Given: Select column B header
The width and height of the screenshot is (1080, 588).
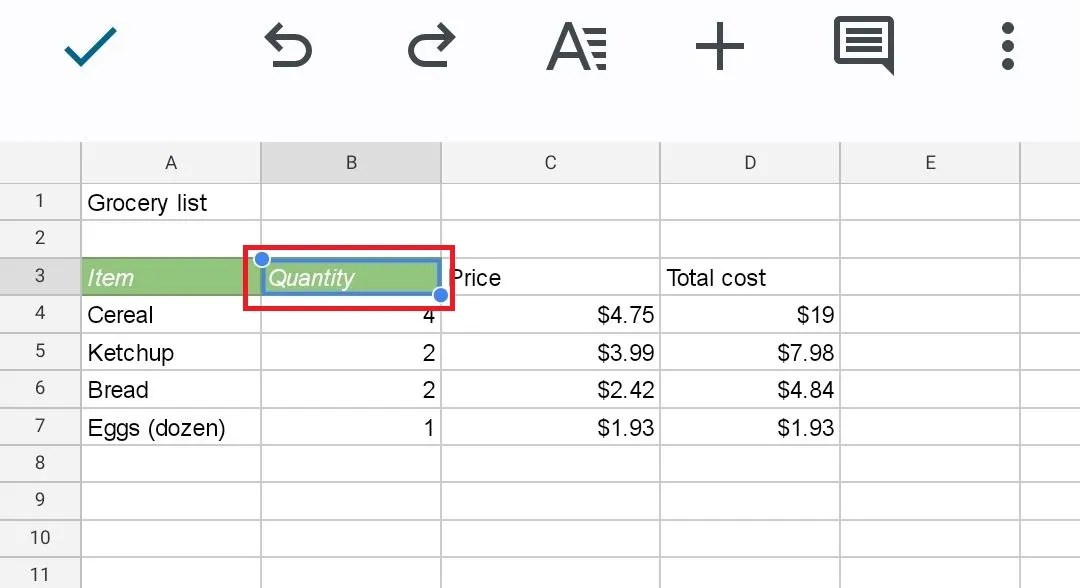Looking at the screenshot, I should coord(351,162).
